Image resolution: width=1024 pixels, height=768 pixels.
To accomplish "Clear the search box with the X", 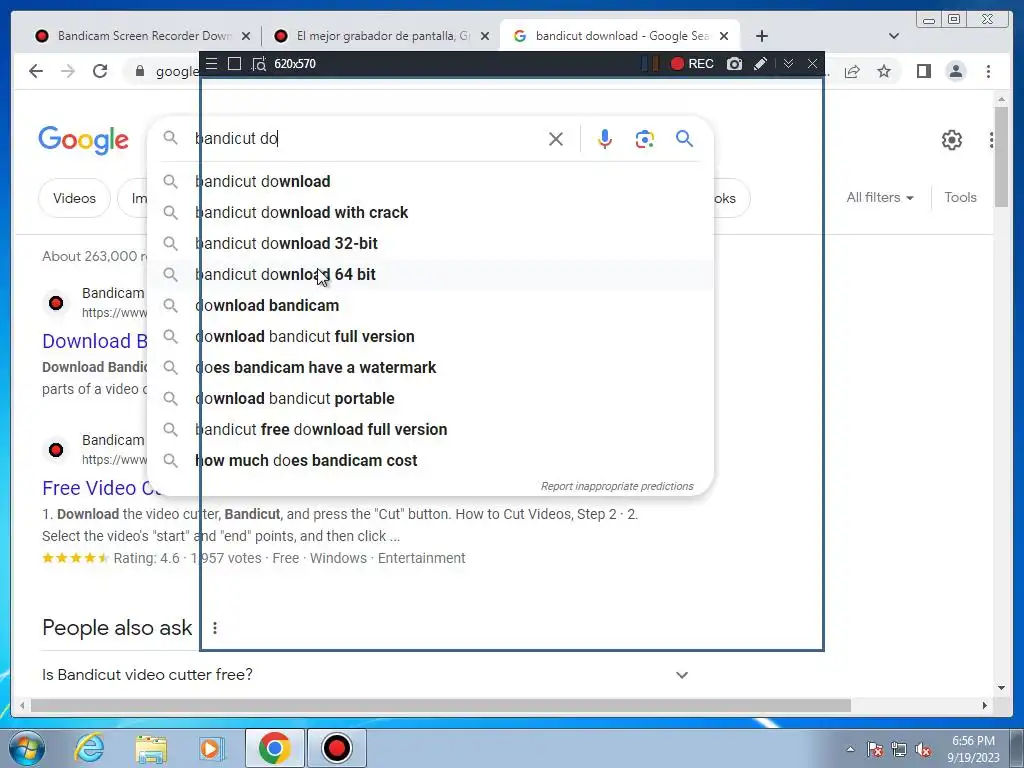I will pos(556,138).
